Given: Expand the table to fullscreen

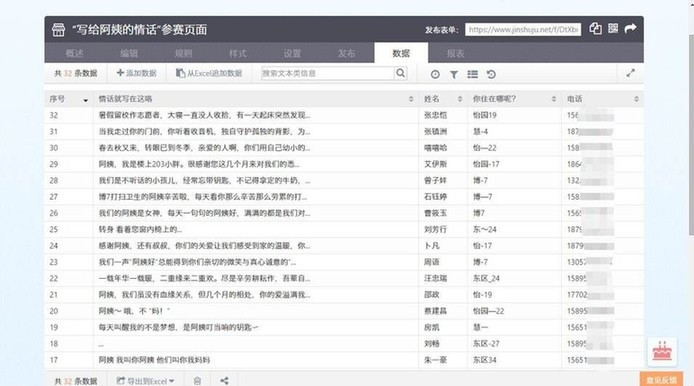Looking at the screenshot, I should click(630, 73).
